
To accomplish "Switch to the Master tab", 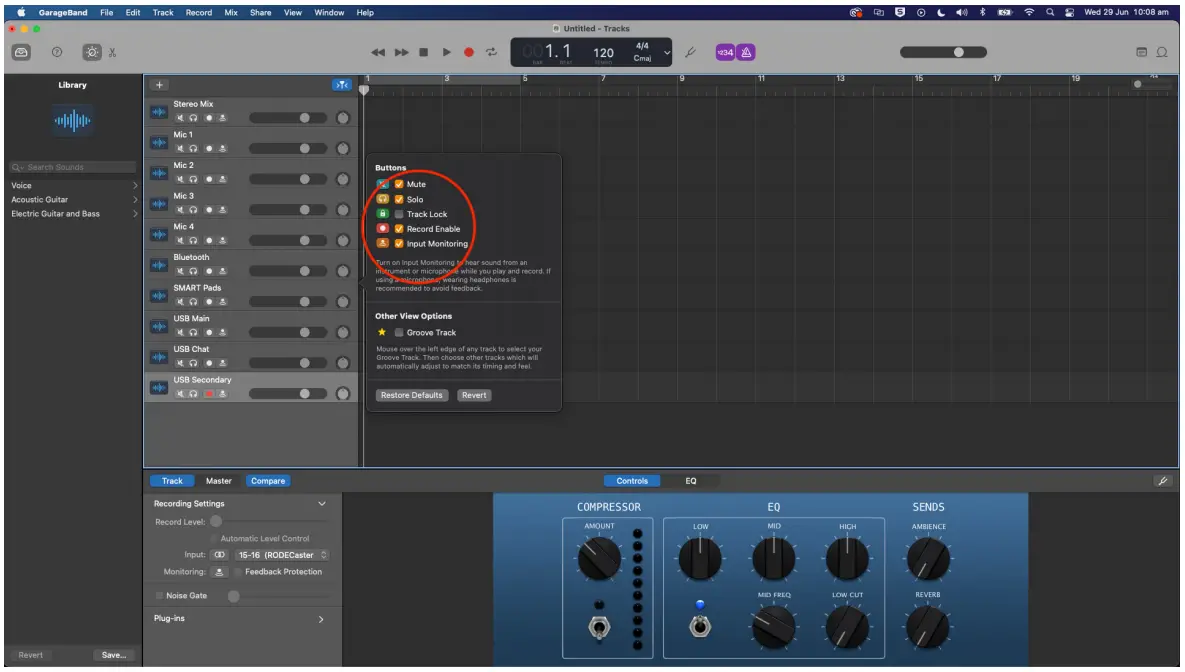I will pos(219,480).
